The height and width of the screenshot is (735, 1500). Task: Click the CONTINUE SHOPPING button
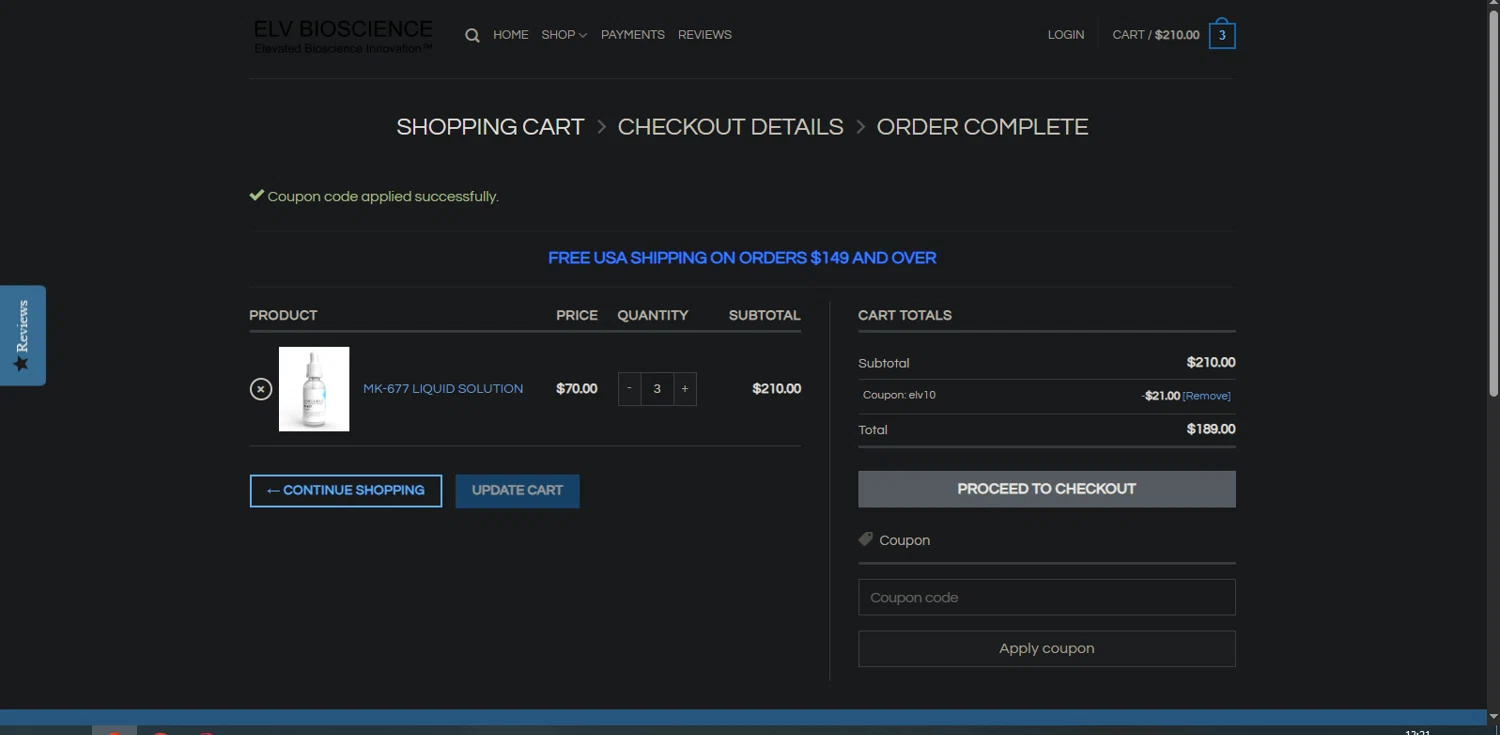(x=346, y=491)
